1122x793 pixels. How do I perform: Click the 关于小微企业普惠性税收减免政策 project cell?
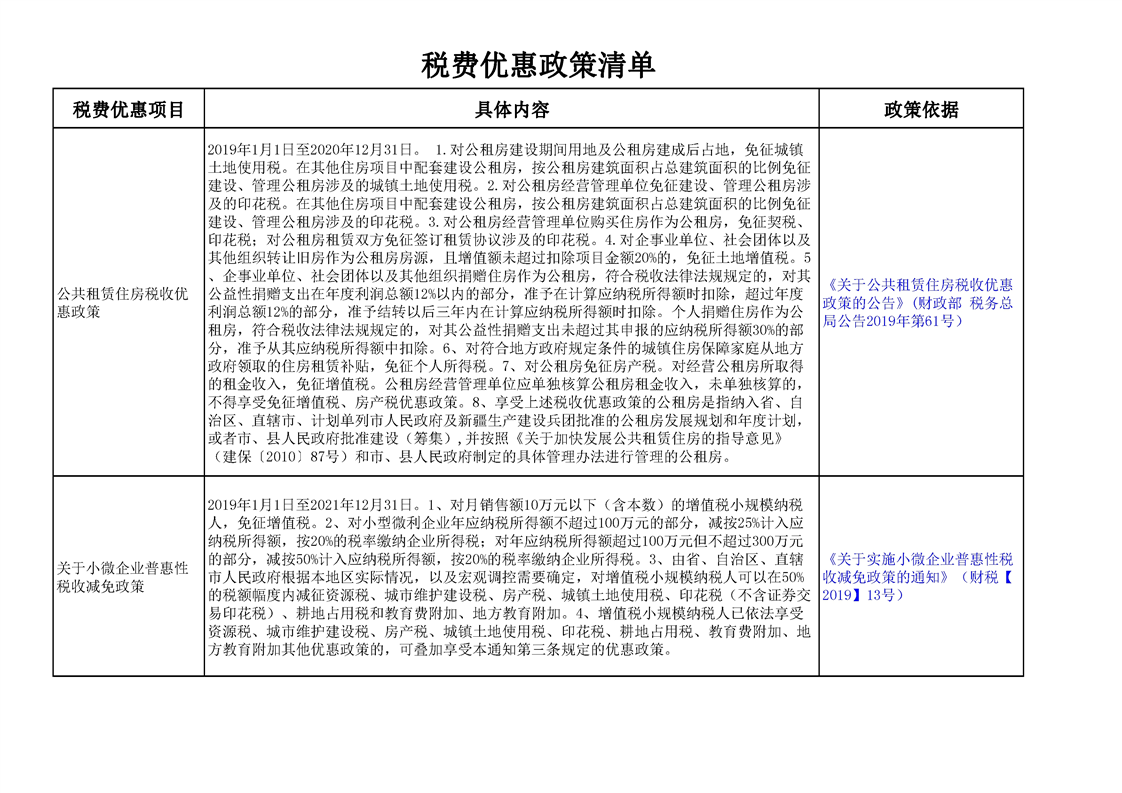click(x=122, y=577)
